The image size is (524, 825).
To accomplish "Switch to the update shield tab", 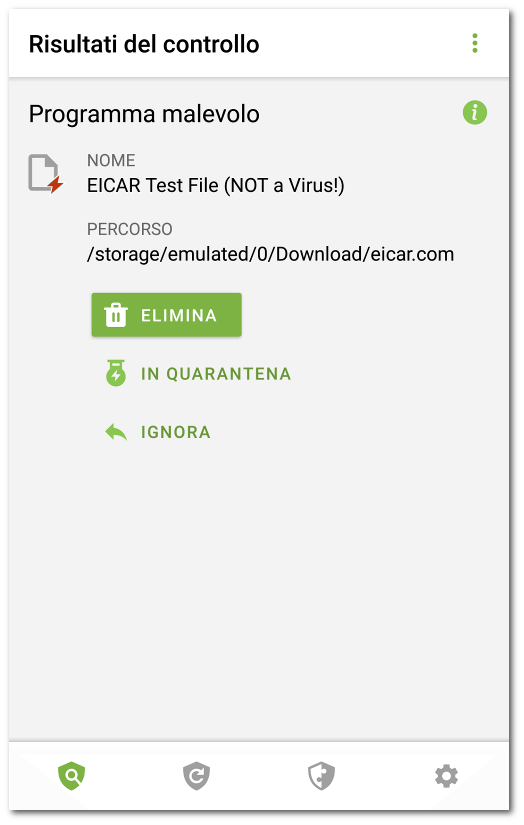I will pyautogui.click(x=196, y=776).
